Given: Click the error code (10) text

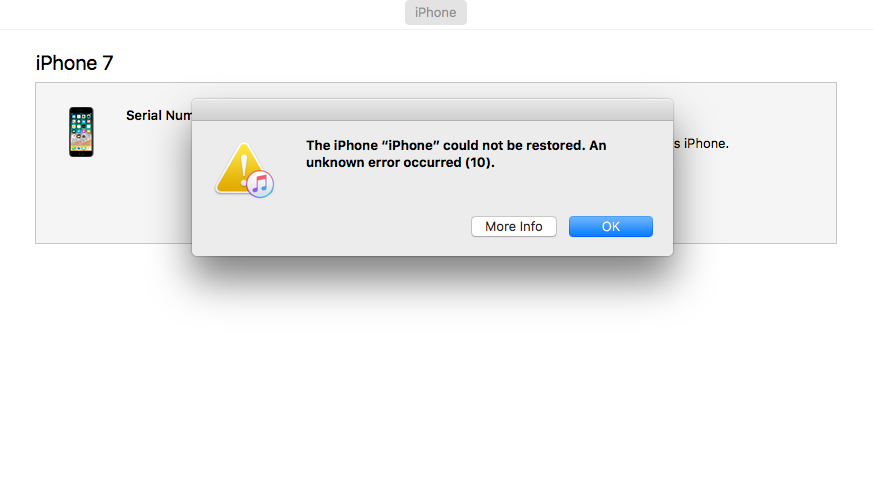Looking at the screenshot, I should point(478,163).
